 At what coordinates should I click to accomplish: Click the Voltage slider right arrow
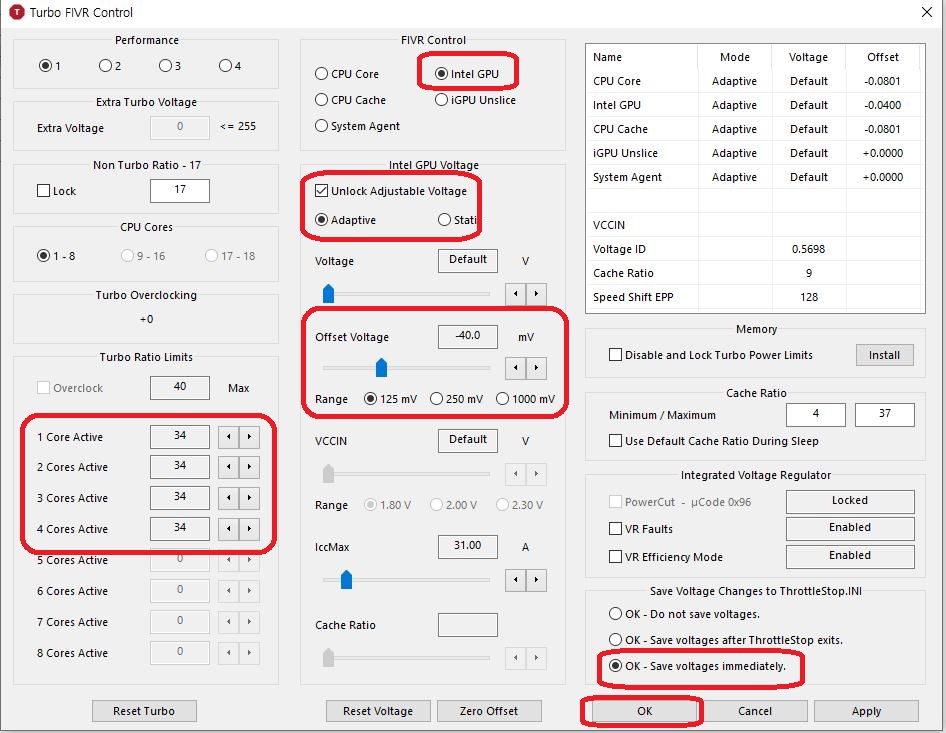tap(536, 294)
